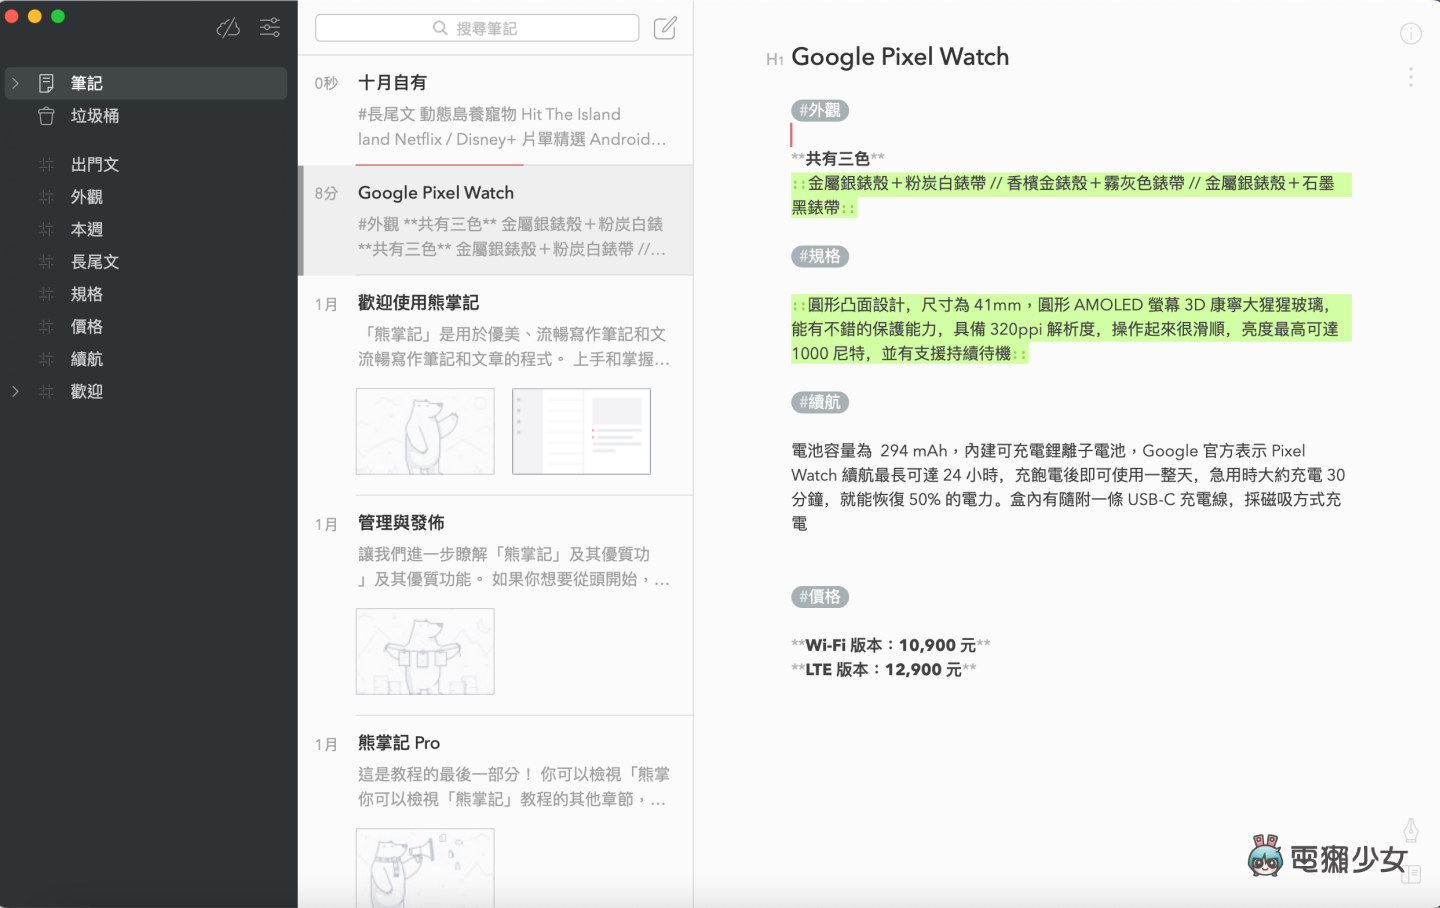This screenshot has width=1440, height=908.
Task: Click the hashtag icon beside 本週
Action: point(46,230)
